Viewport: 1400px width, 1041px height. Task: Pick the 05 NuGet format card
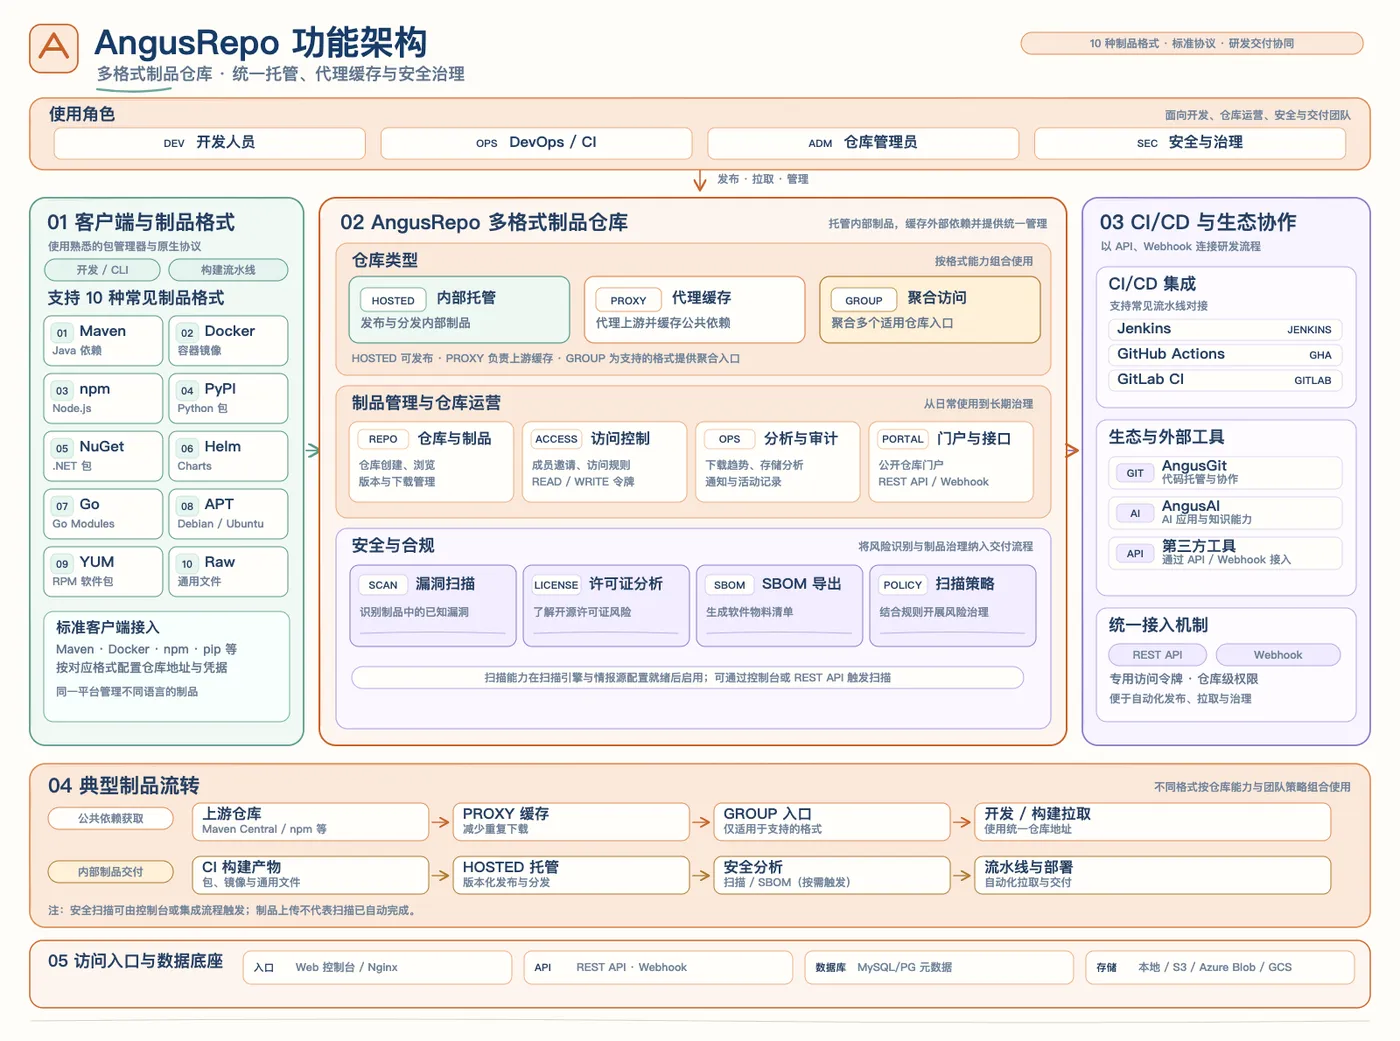pos(103,456)
